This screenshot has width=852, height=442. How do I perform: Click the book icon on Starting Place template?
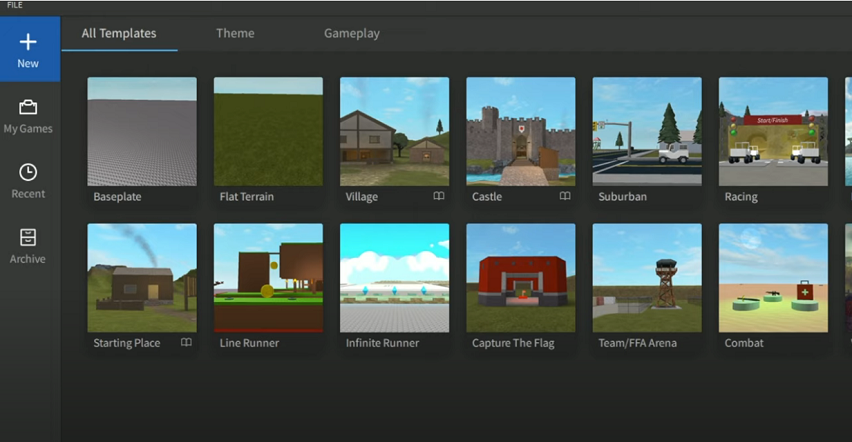[186, 342]
